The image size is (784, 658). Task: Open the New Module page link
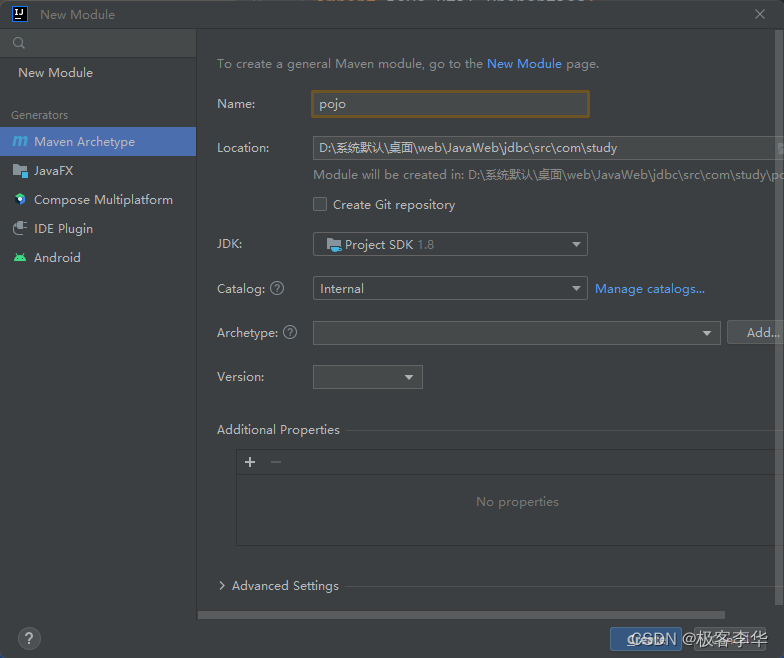(x=524, y=64)
